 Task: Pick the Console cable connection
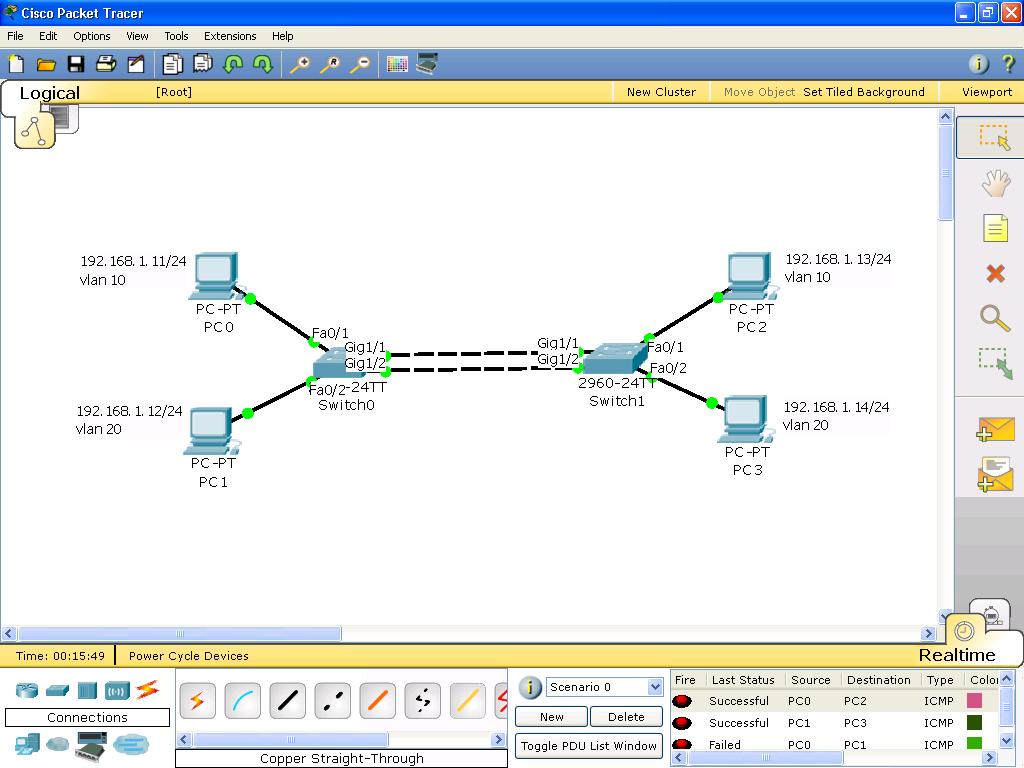242,701
